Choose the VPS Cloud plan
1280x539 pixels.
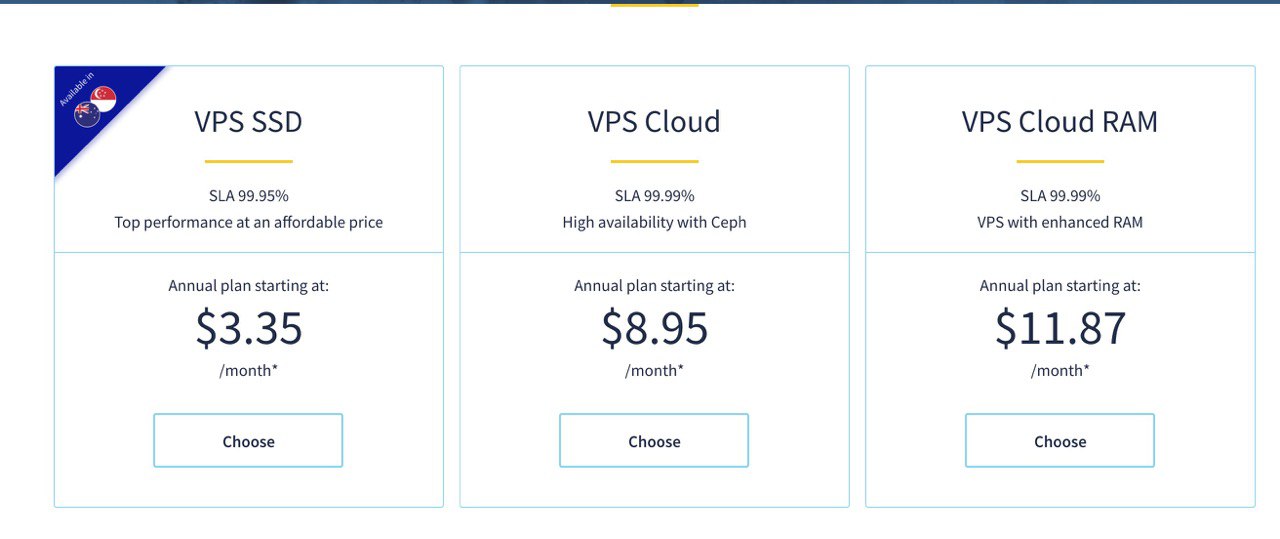point(654,441)
